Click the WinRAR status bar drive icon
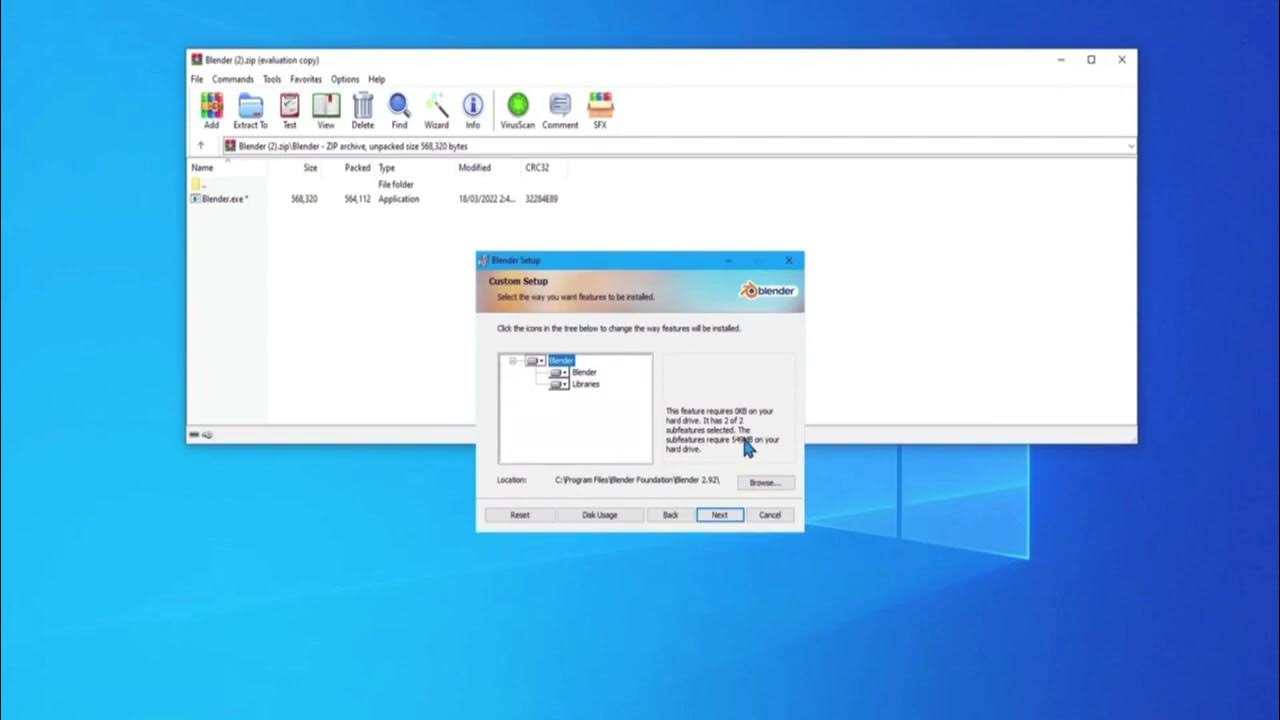This screenshot has width=1280, height=720. coord(195,435)
